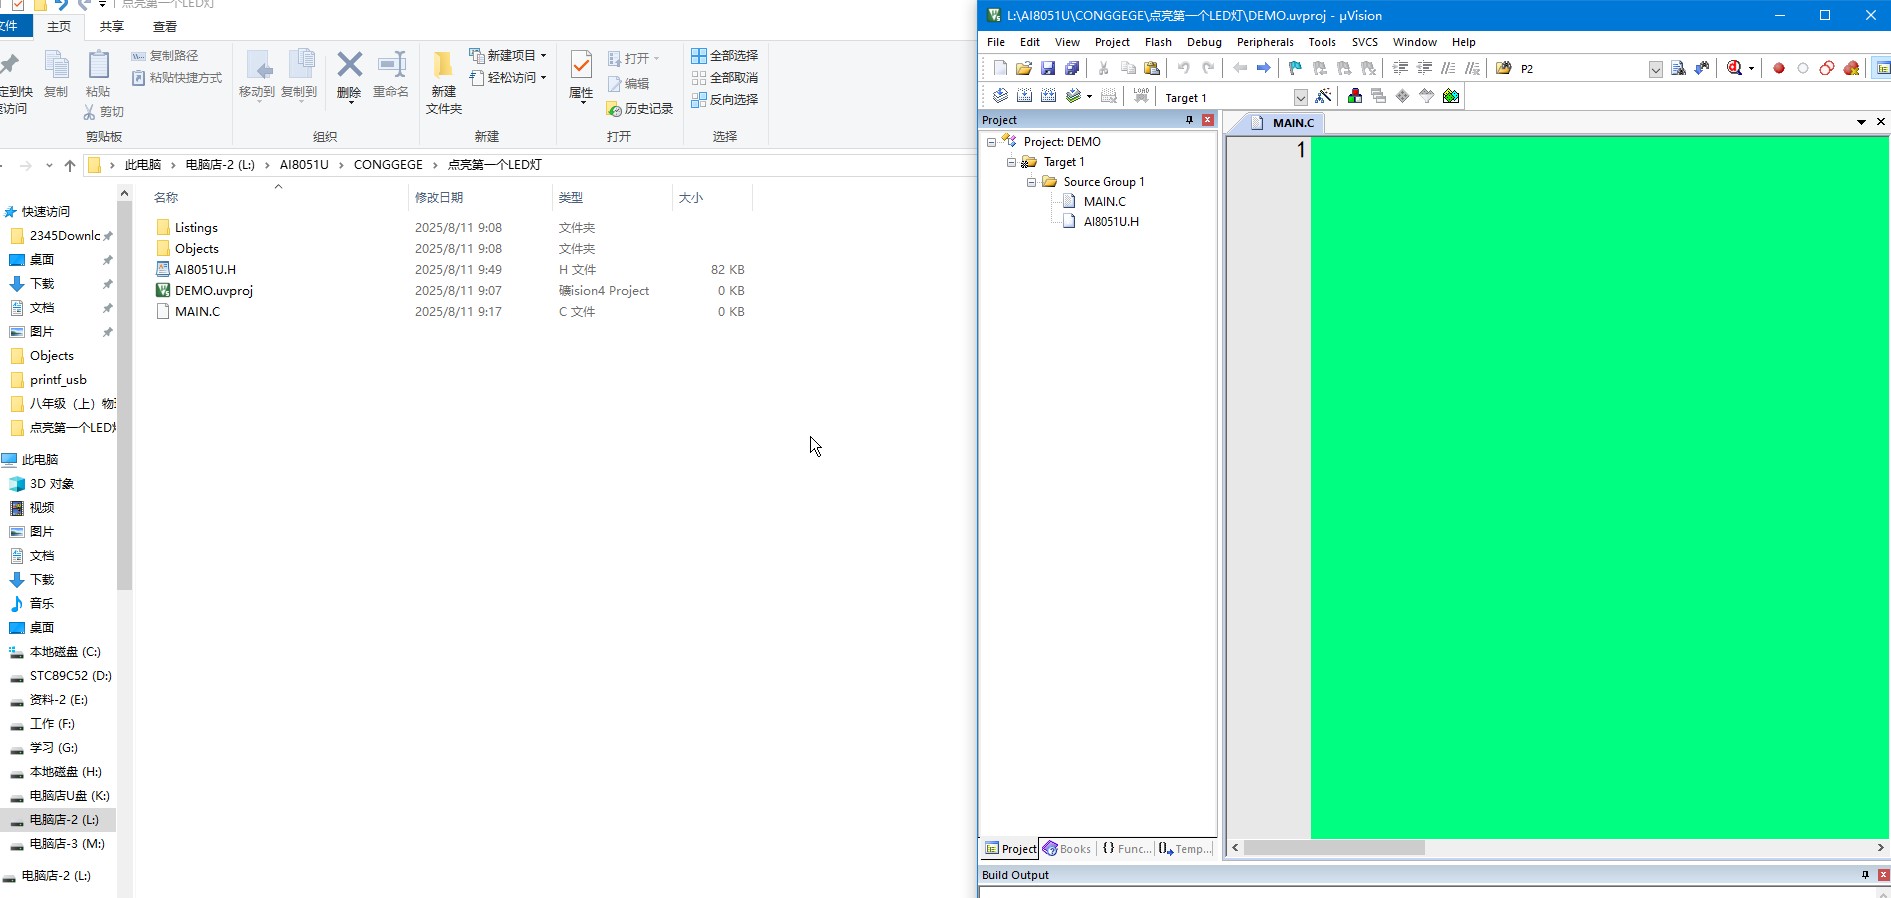Collapse the Source Group 1 tree node
This screenshot has width=1891, height=898.
click(x=1031, y=182)
